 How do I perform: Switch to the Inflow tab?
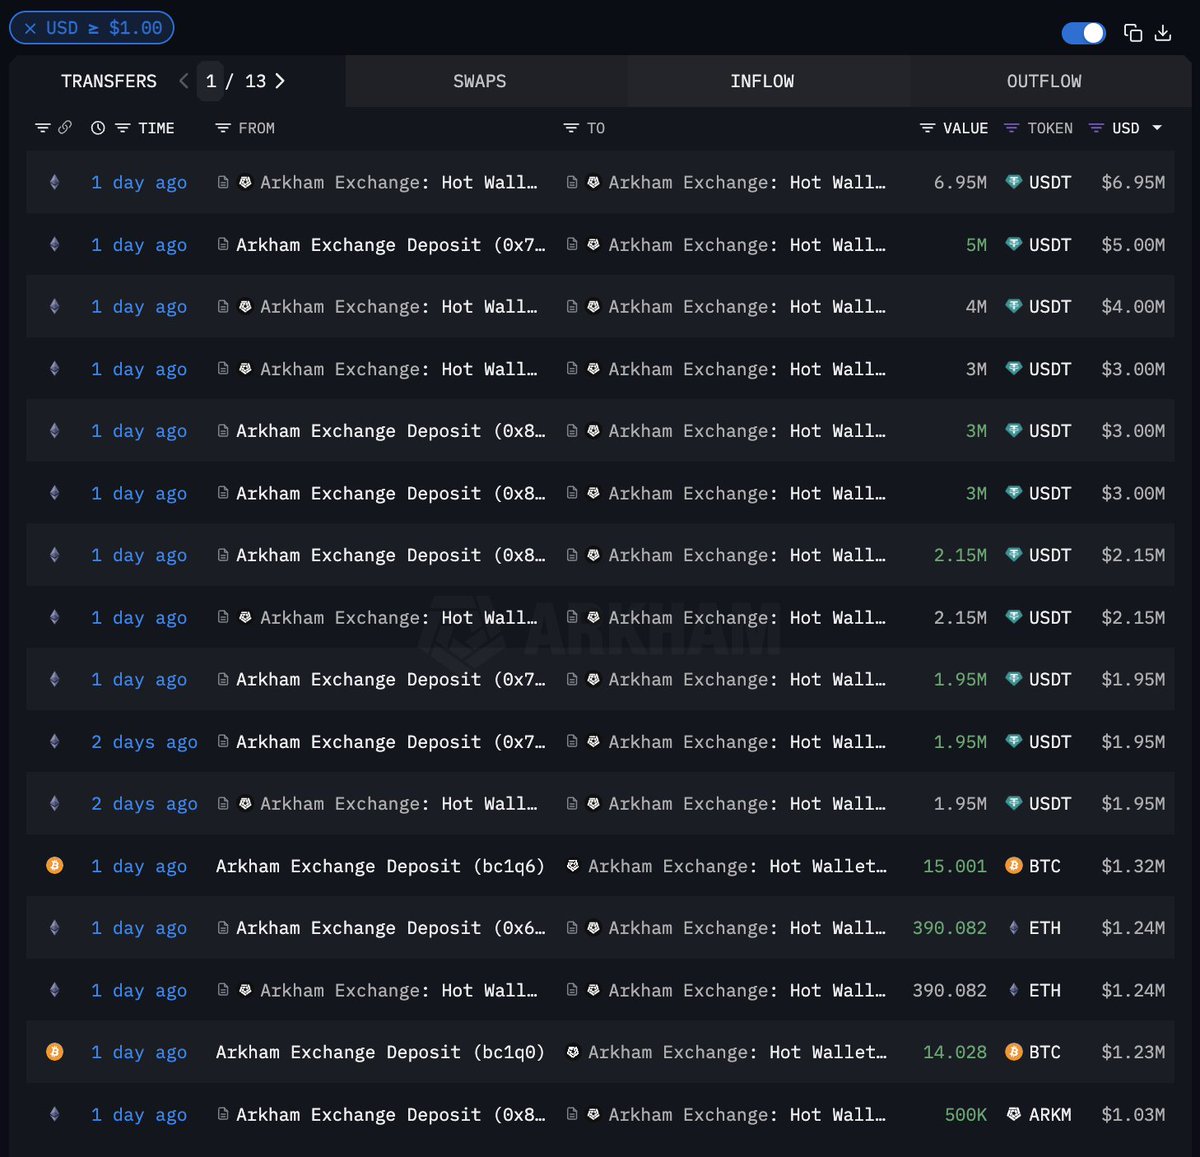point(762,81)
